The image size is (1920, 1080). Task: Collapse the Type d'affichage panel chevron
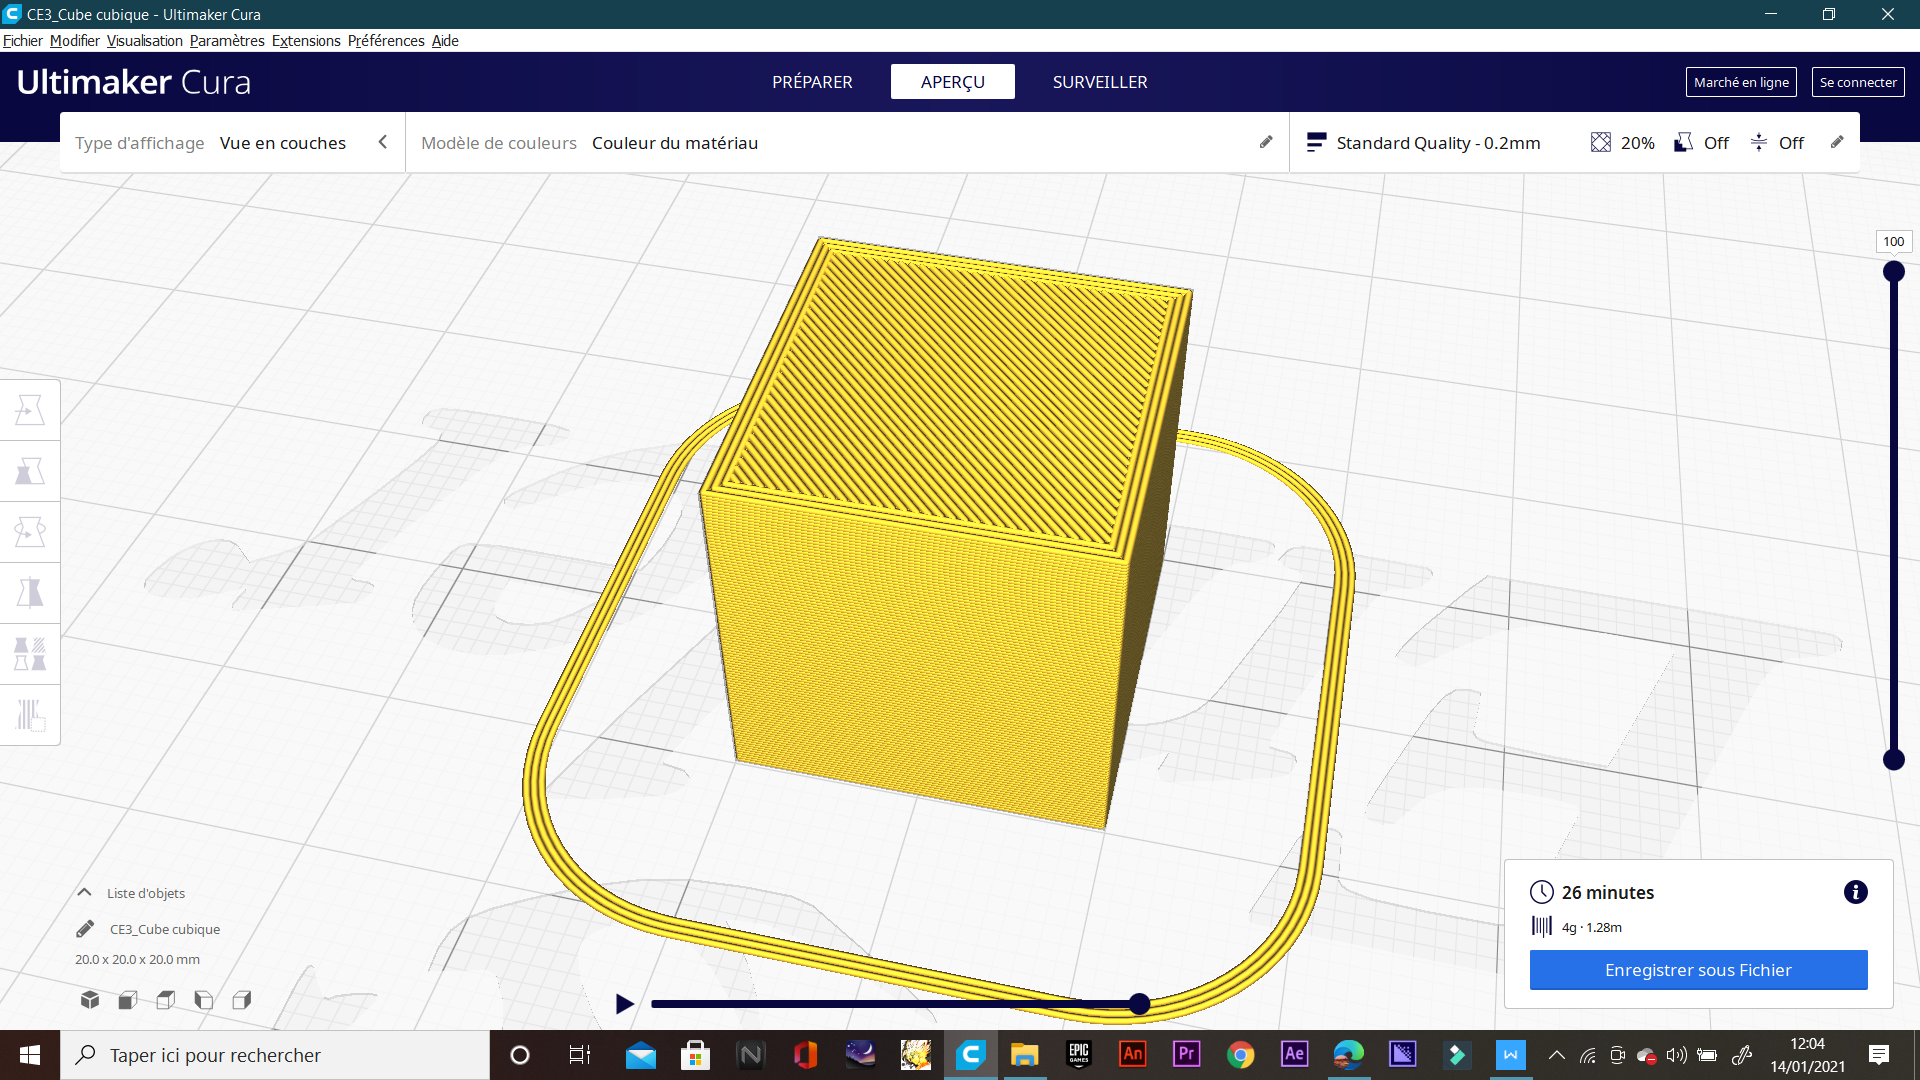coord(382,142)
